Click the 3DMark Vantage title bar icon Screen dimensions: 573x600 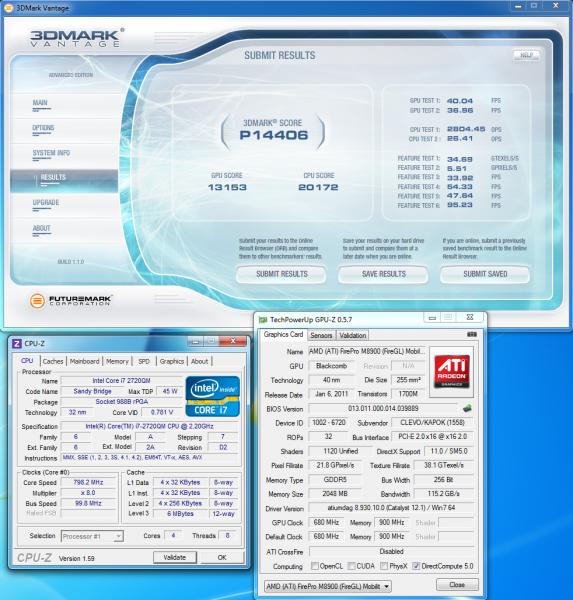[x=8, y=8]
